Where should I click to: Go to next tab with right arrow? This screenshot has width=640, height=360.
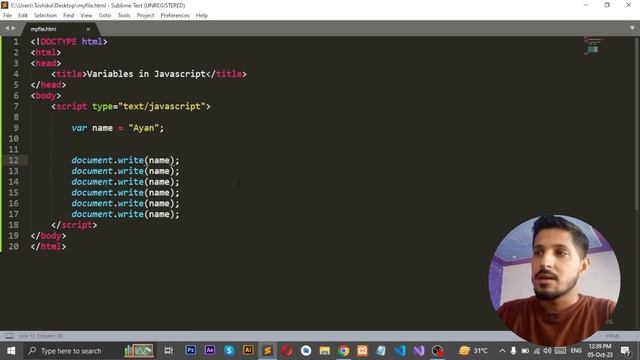[13, 28]
